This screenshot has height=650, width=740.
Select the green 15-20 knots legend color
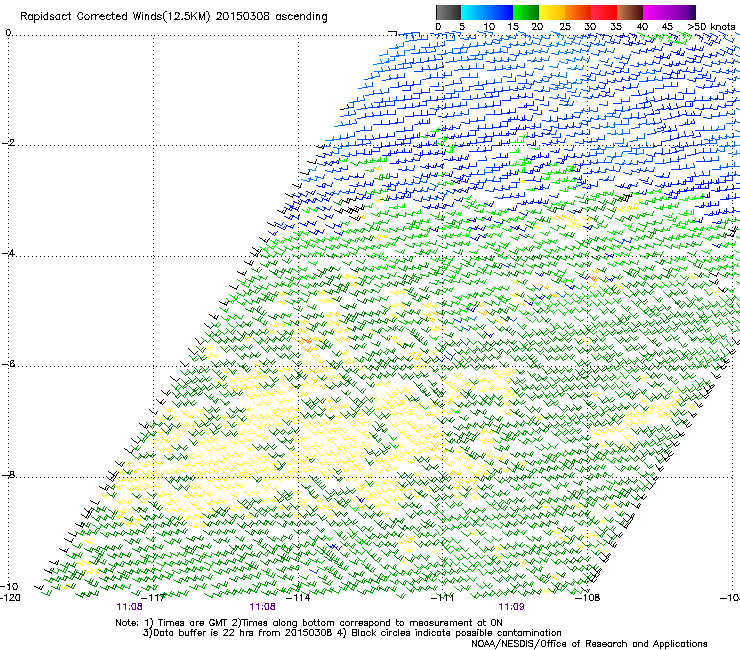[526, 12]
